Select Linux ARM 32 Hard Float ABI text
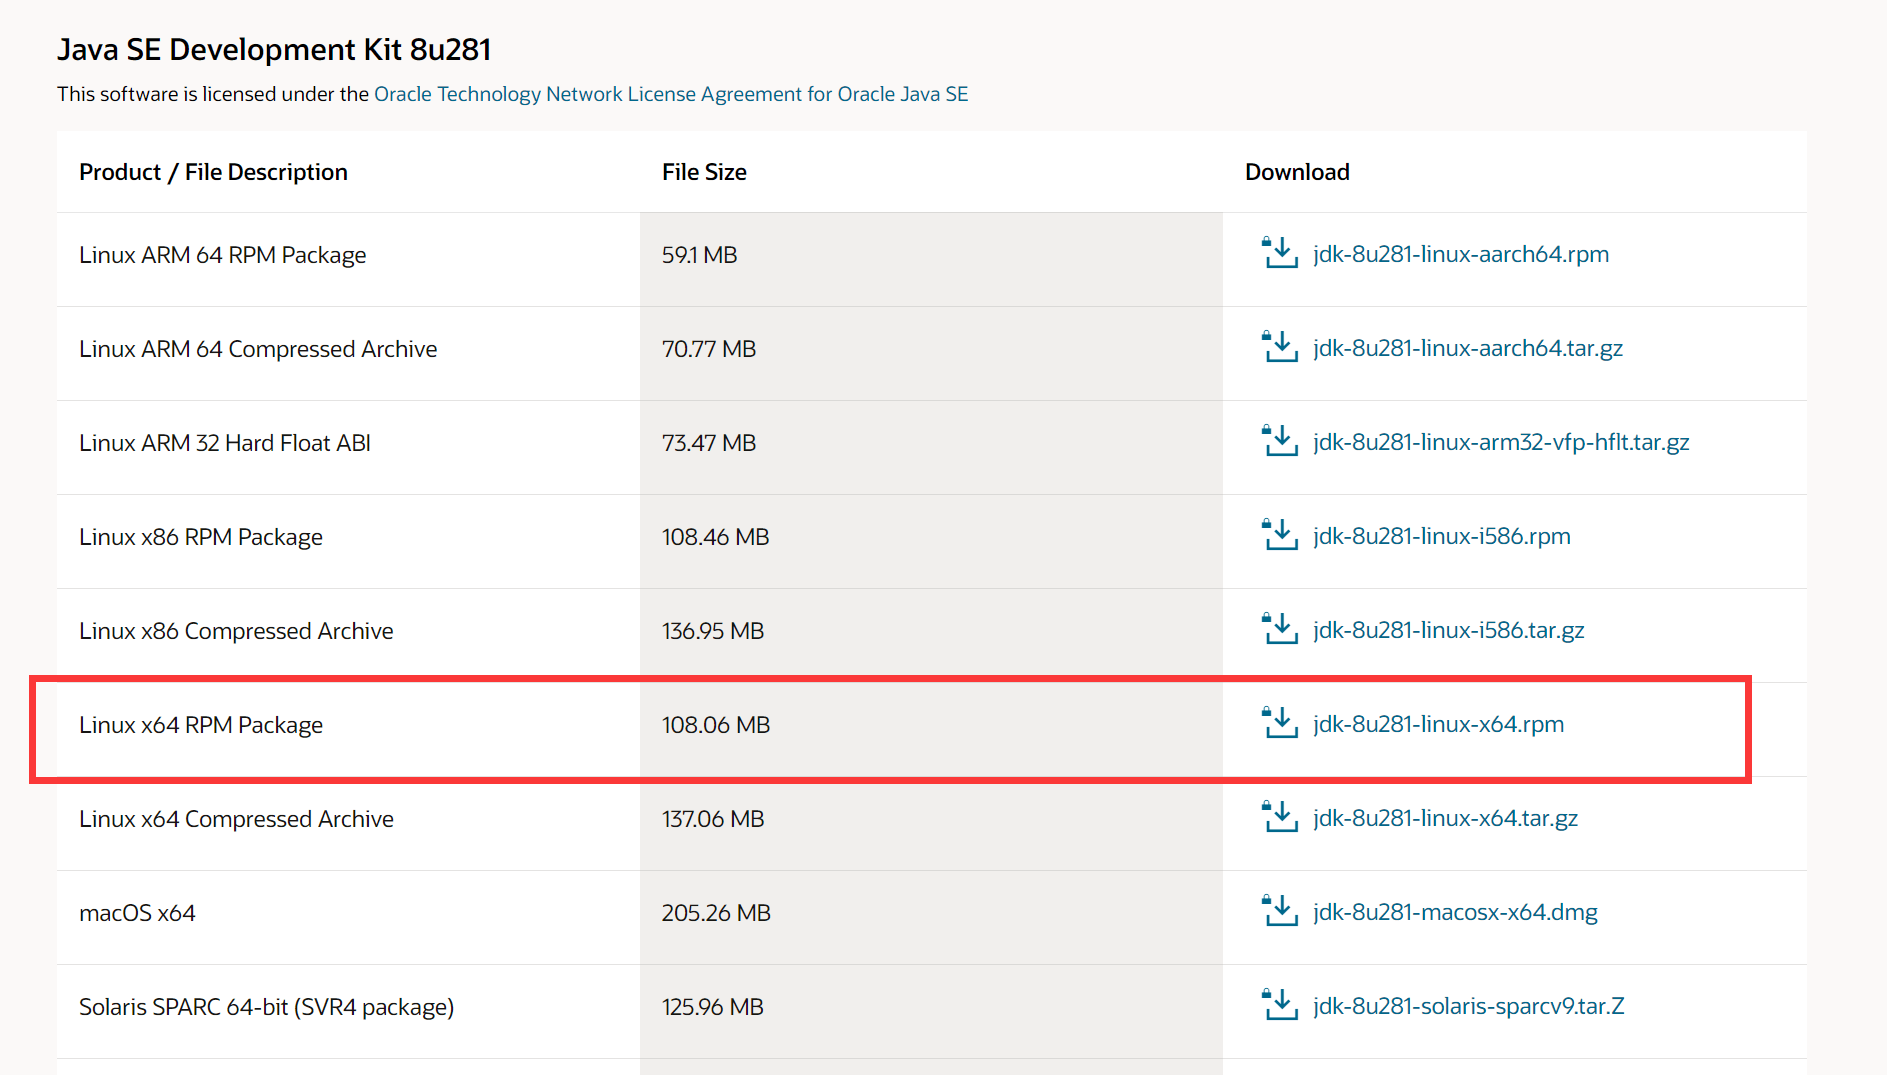Screen dimensions: 1887x1075 (x=225, y=443)
